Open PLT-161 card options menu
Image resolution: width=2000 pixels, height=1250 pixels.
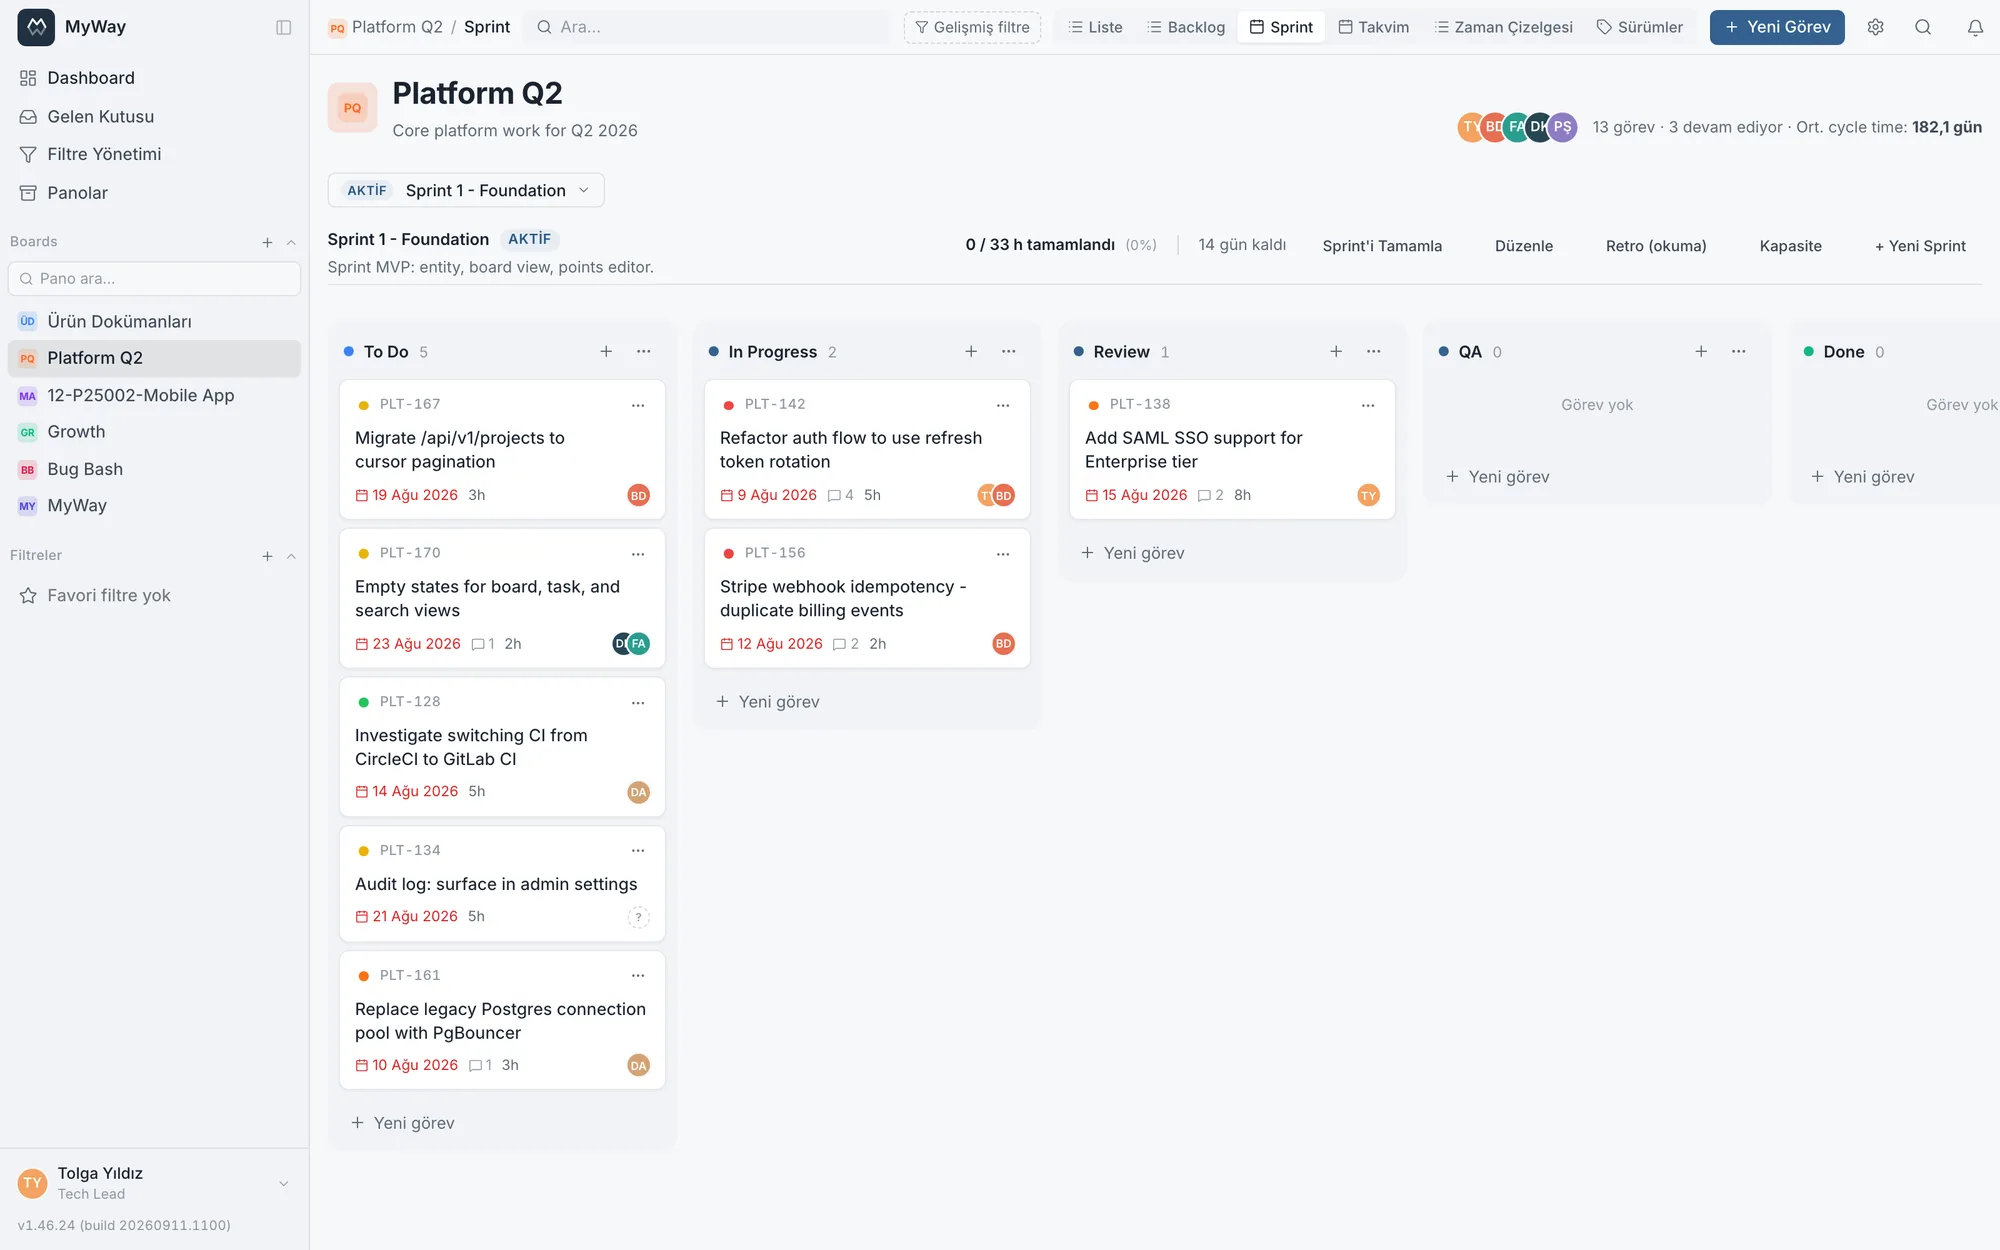(638, 976)
